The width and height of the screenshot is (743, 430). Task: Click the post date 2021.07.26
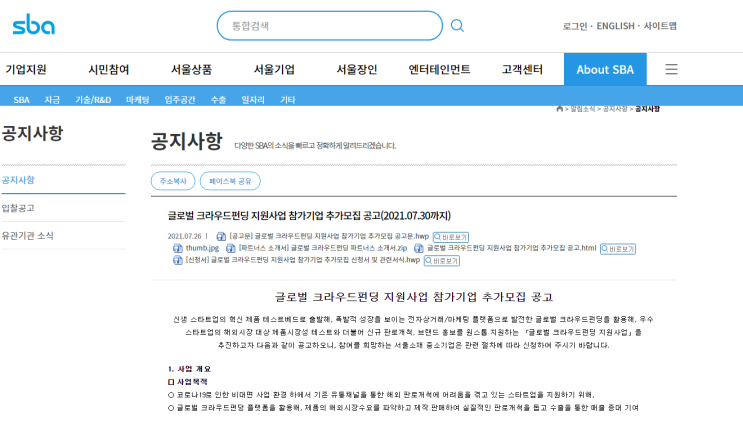184,236
